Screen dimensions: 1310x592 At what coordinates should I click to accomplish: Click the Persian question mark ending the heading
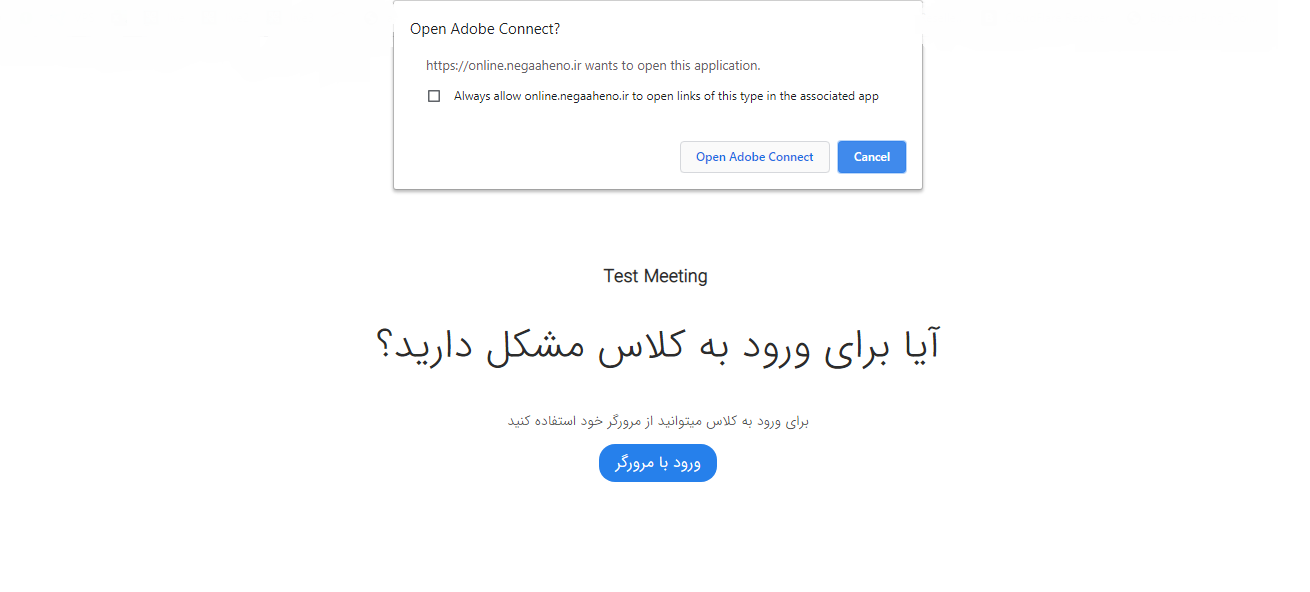click(384, 346)
